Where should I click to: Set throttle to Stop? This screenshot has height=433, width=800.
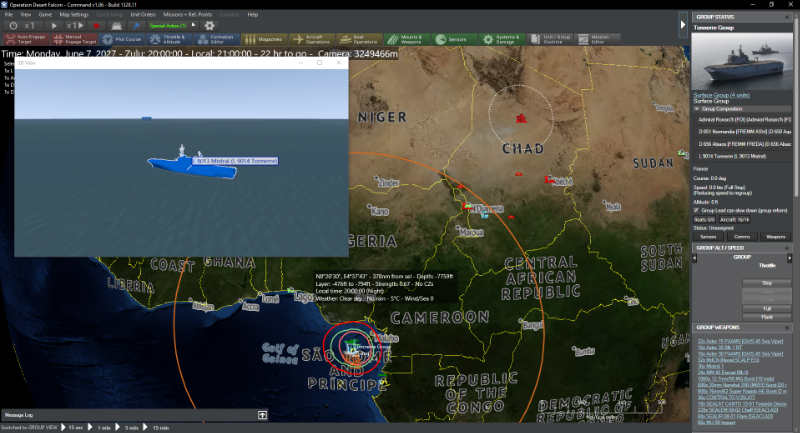tap(767, 283)
